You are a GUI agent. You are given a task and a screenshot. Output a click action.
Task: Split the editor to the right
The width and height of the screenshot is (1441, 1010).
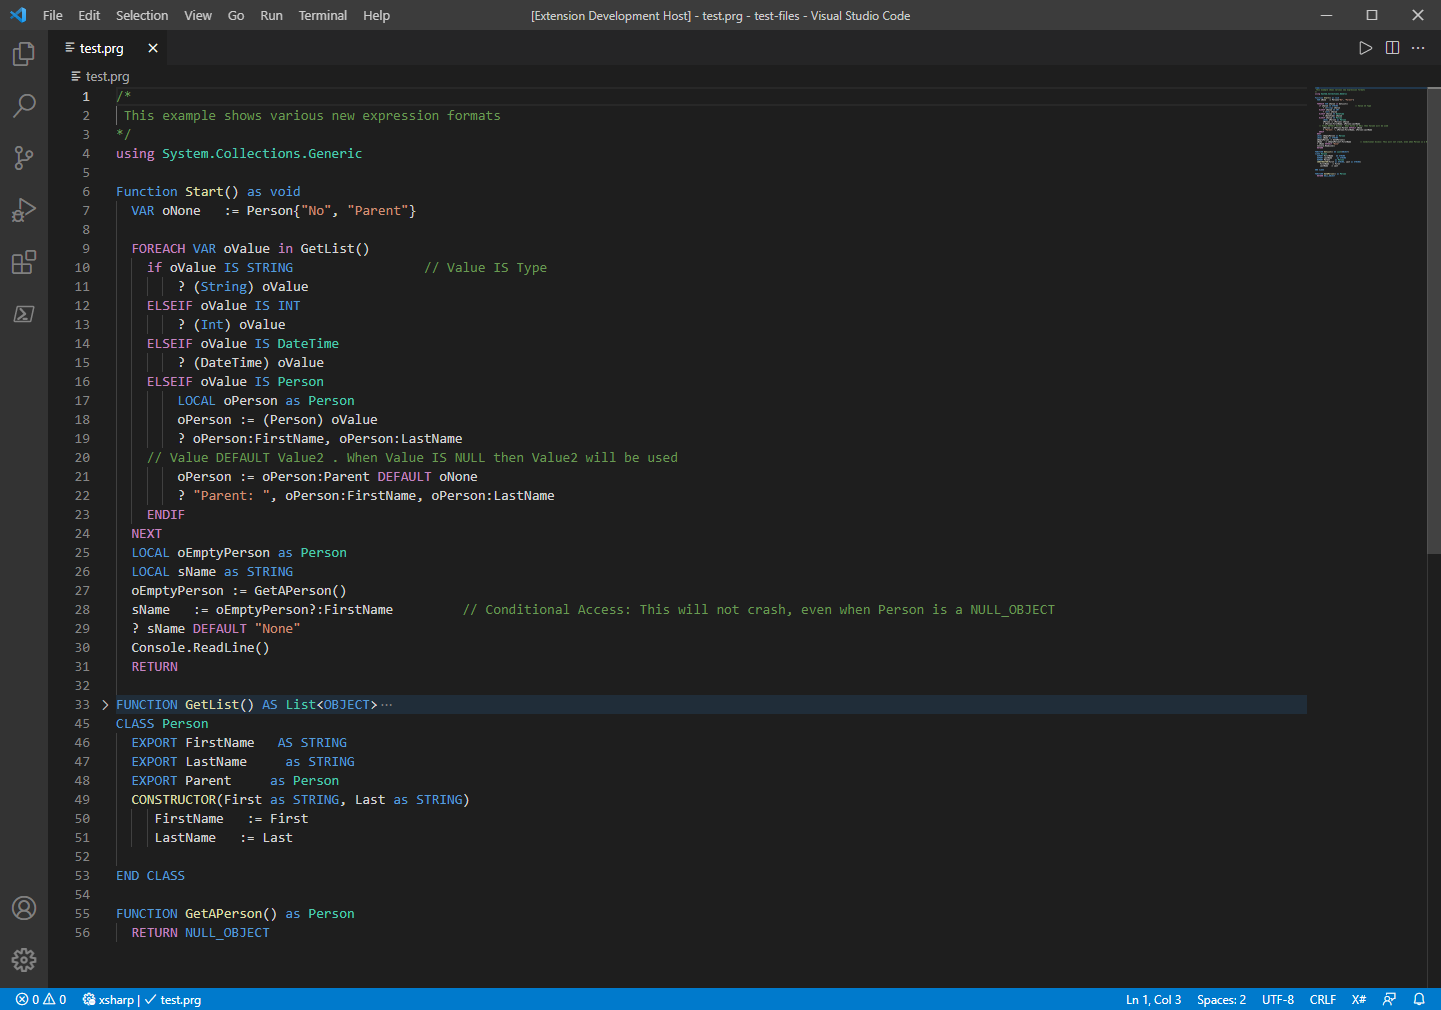pyautogui.click(x=1392, y=48)
